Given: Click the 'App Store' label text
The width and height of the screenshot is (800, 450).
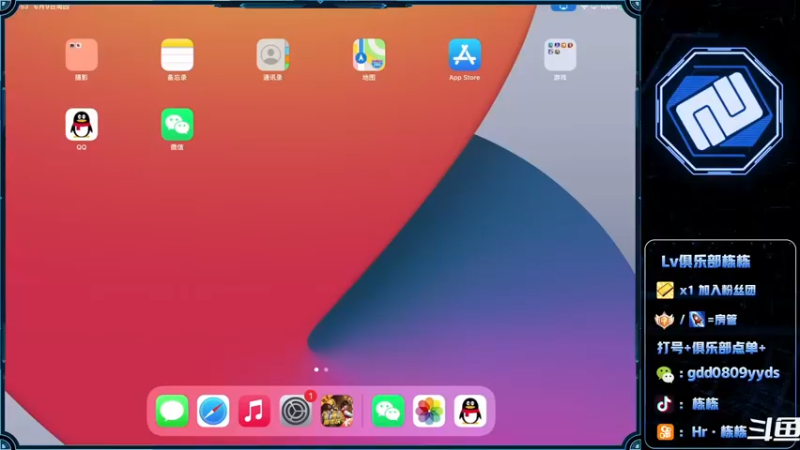Looking at the screenshot, I should tap(464, 78).
